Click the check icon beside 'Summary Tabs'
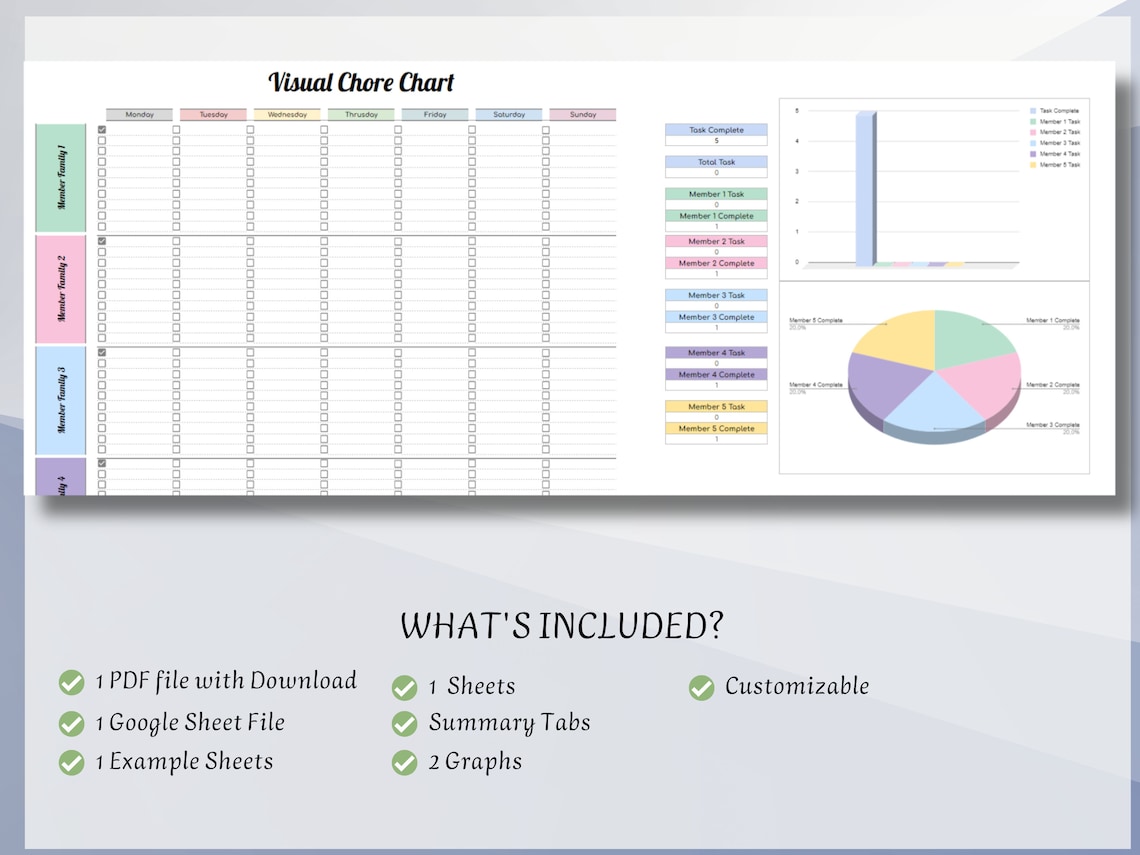This screenshot has height=855, width=1140. 404,723
